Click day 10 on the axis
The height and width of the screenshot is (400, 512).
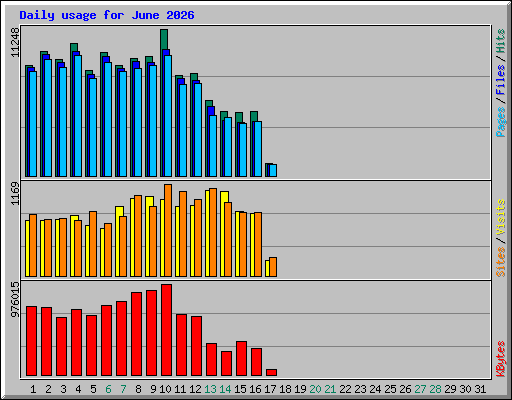pos(165,389)
